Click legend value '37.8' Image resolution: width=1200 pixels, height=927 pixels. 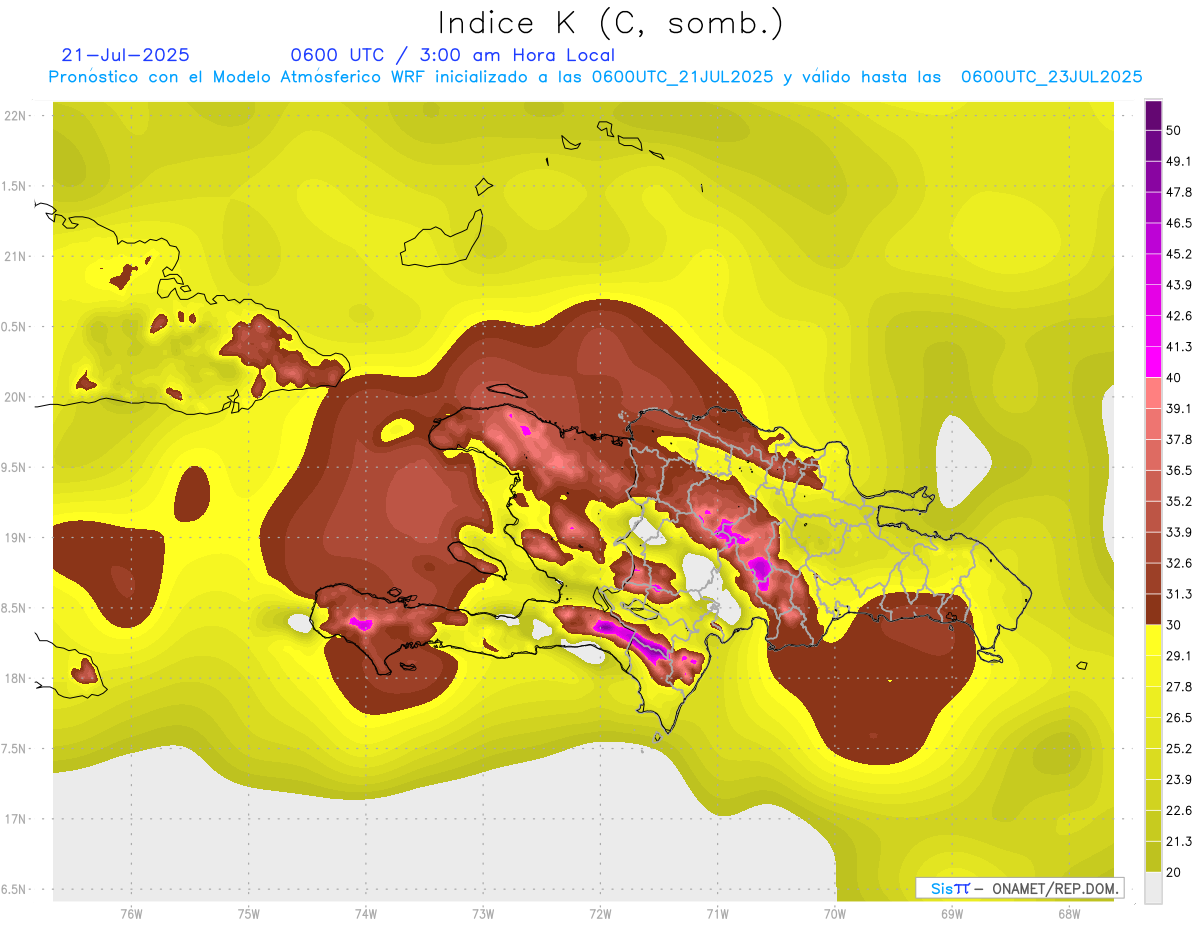[1178, 439]
